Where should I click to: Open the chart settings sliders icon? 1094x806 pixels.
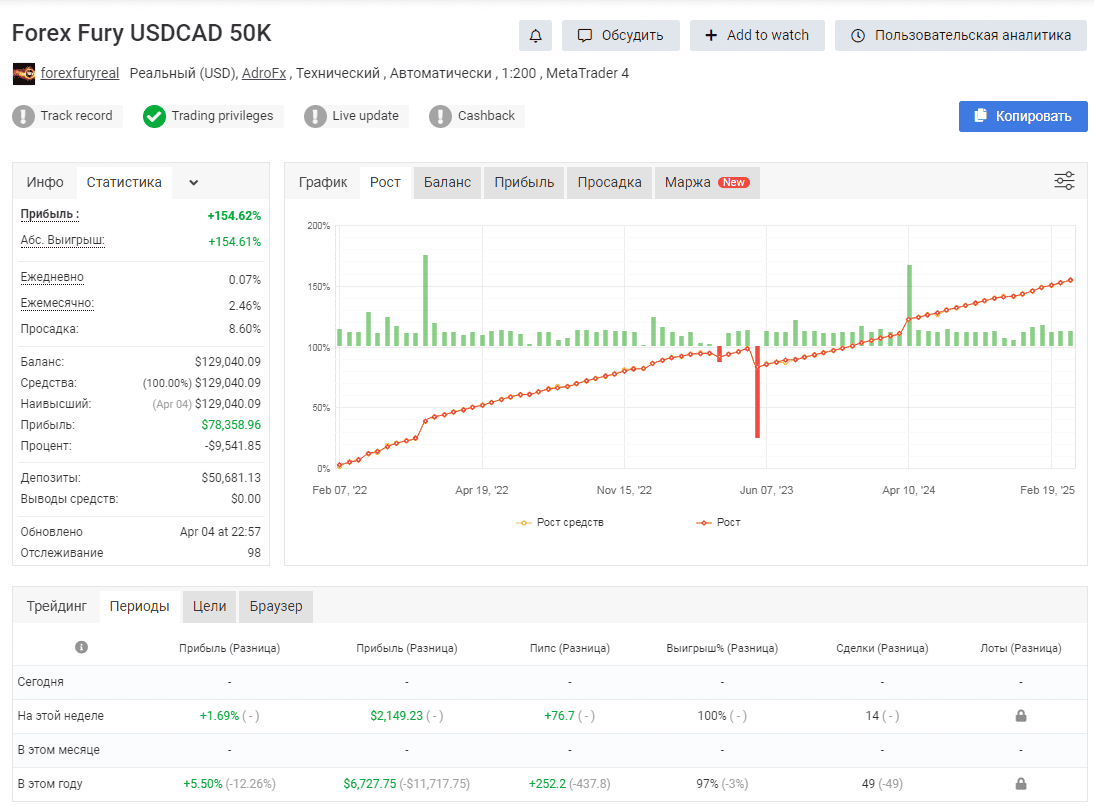pyautogui.click(x=1064, y=181)
